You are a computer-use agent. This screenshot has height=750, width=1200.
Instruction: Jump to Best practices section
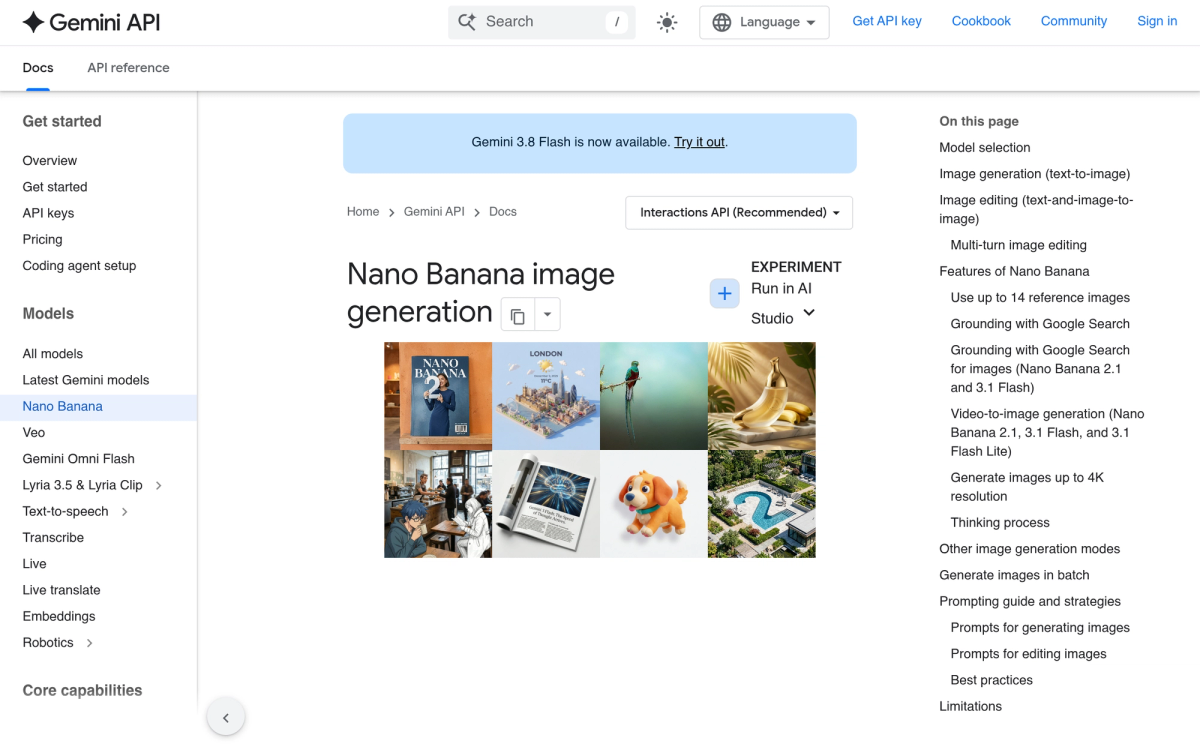point(991,680)
